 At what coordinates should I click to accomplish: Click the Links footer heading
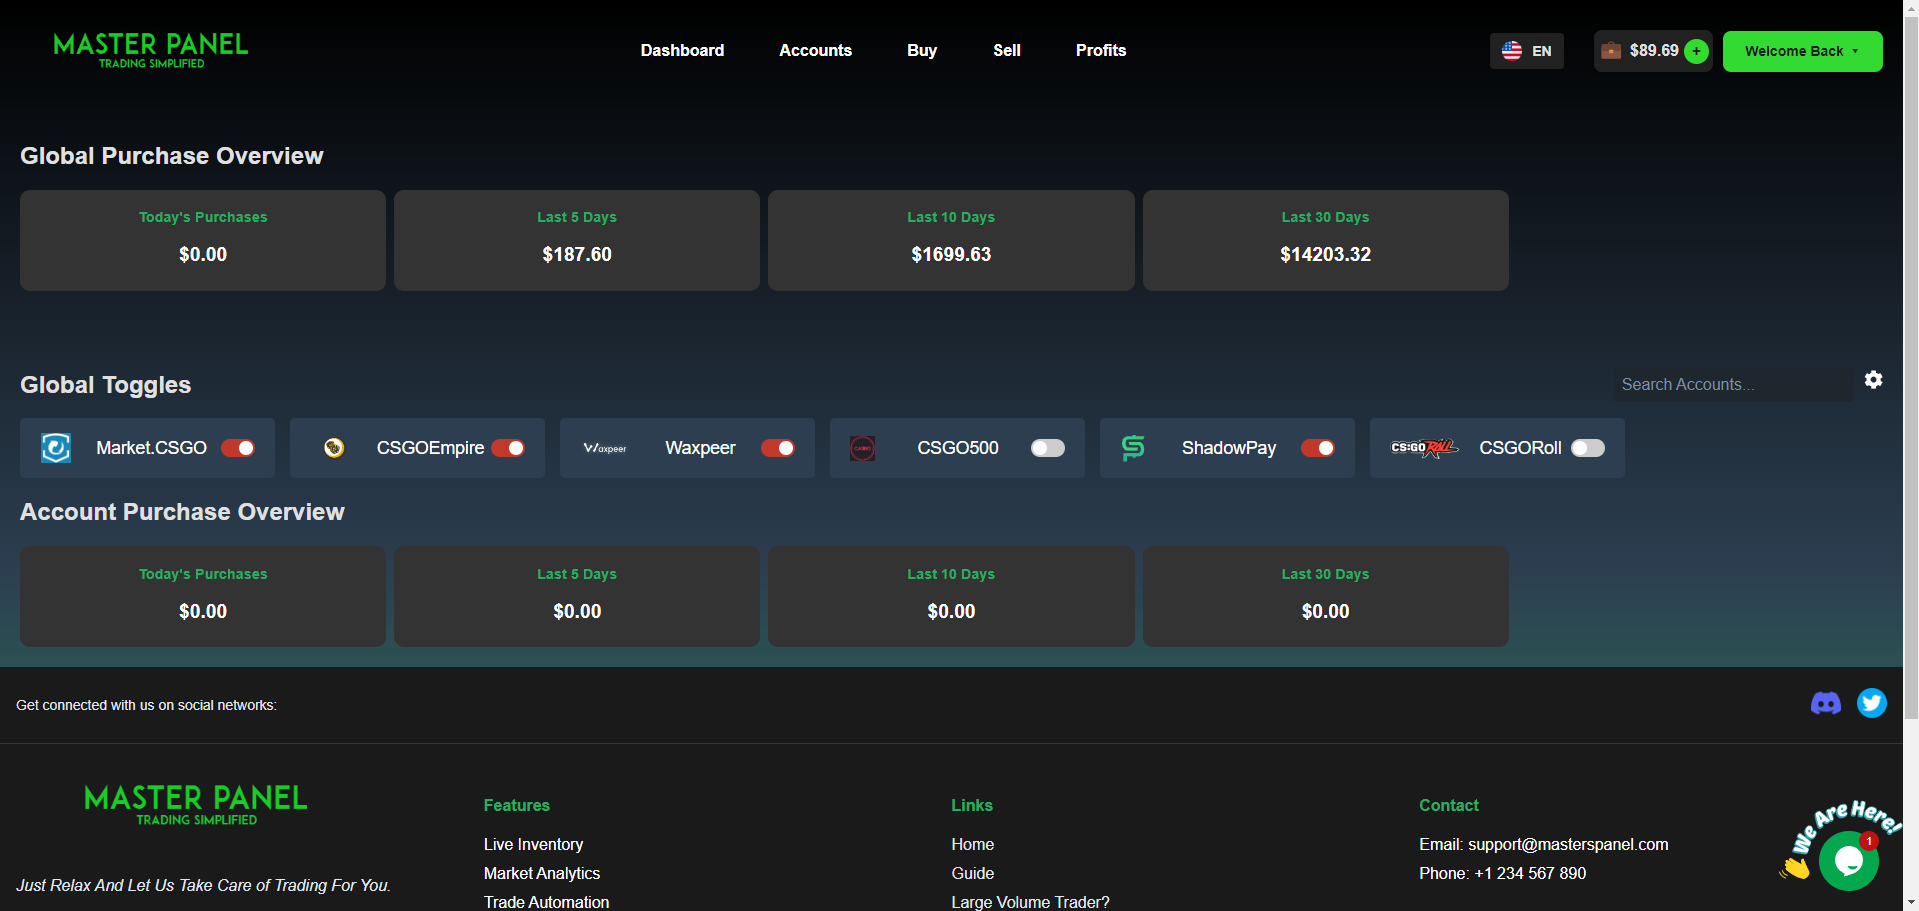tap(972, 805)
